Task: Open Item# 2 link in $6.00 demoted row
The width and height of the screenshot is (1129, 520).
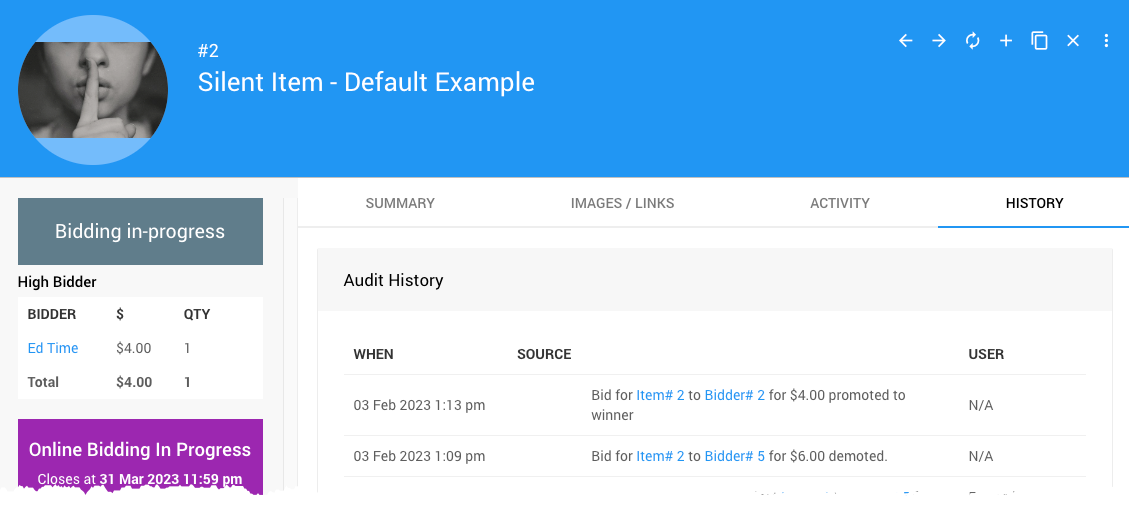Action: [660, 456]
